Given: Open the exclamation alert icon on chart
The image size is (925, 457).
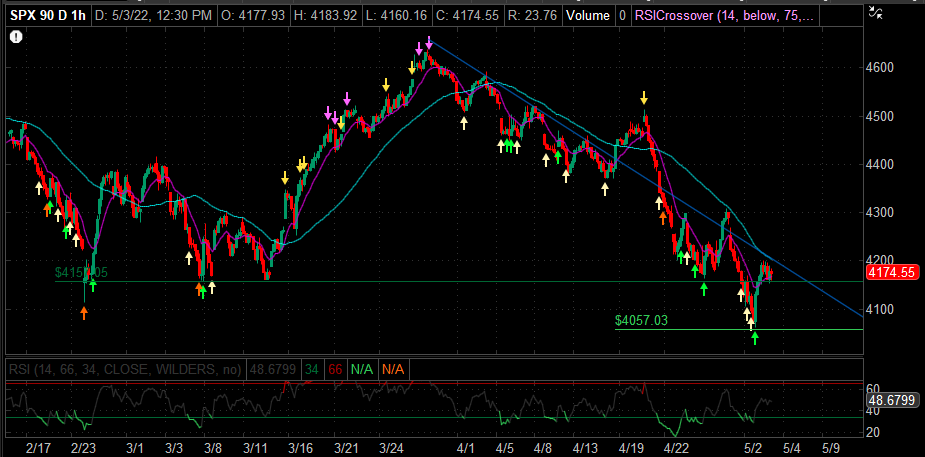Looking at the screenshot, I should 16,37.
